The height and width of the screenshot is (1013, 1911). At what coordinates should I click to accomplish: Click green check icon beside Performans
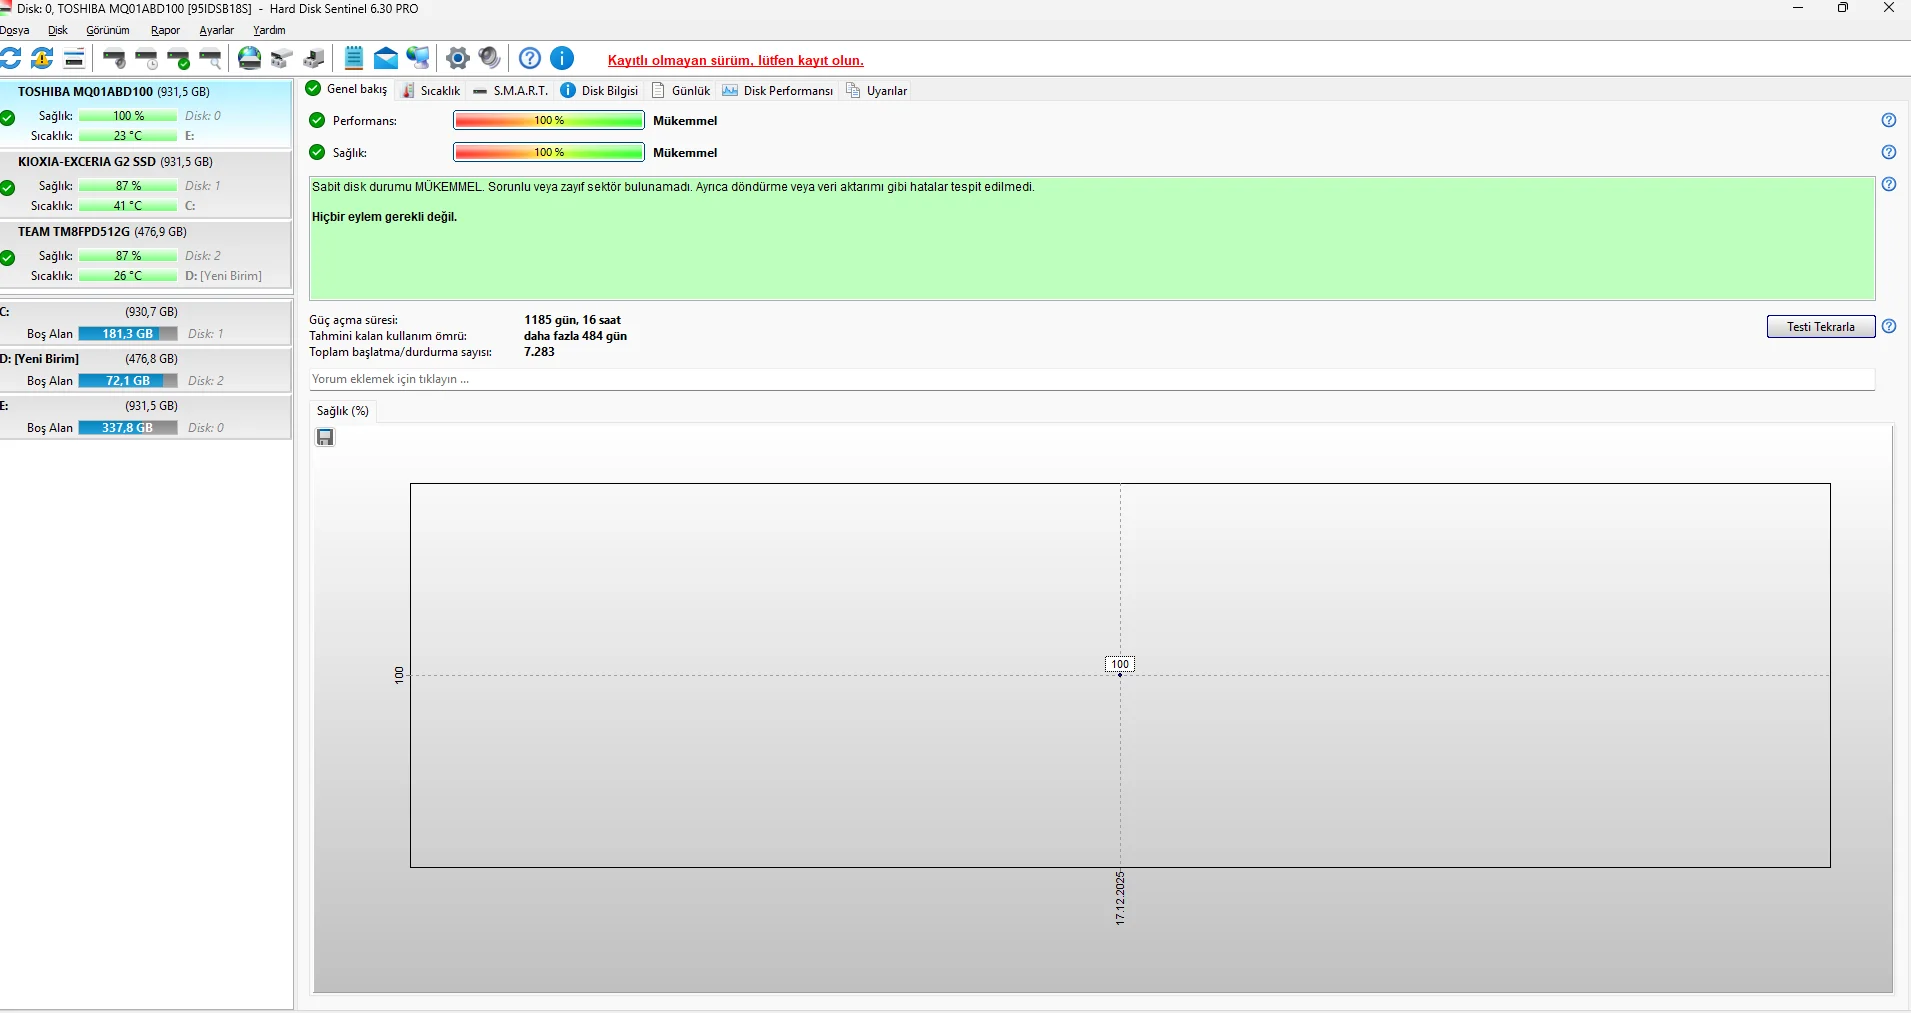(x=317, y=120)
